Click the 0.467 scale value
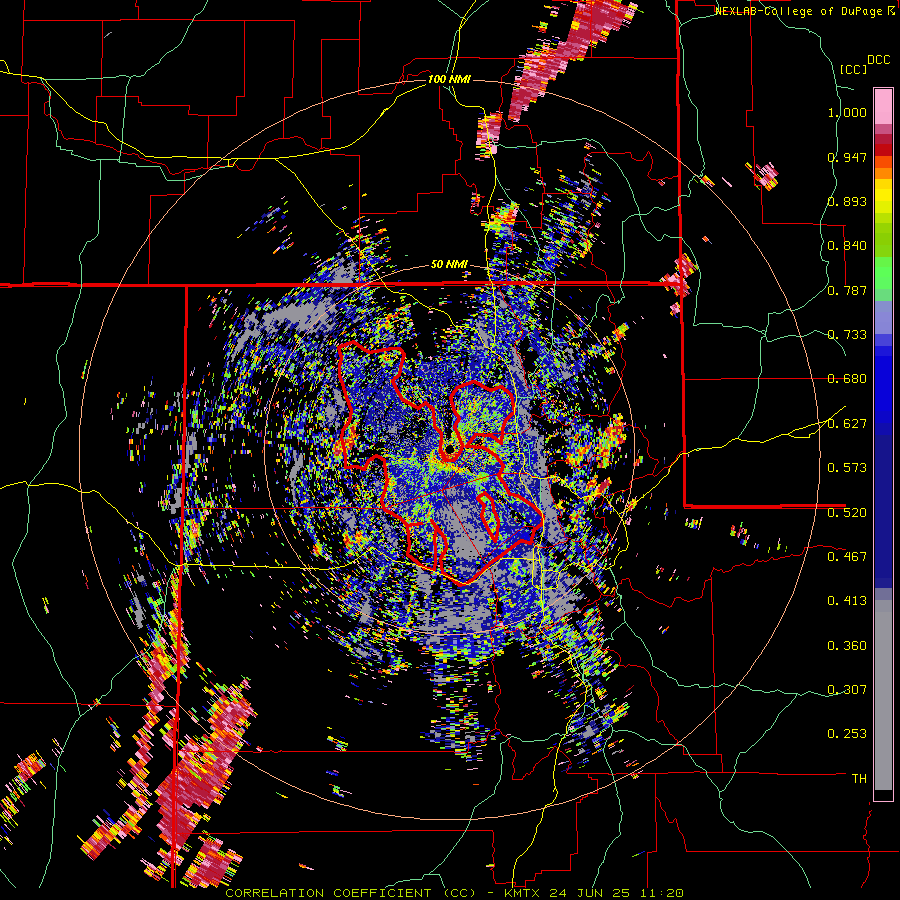 point(847,556)
